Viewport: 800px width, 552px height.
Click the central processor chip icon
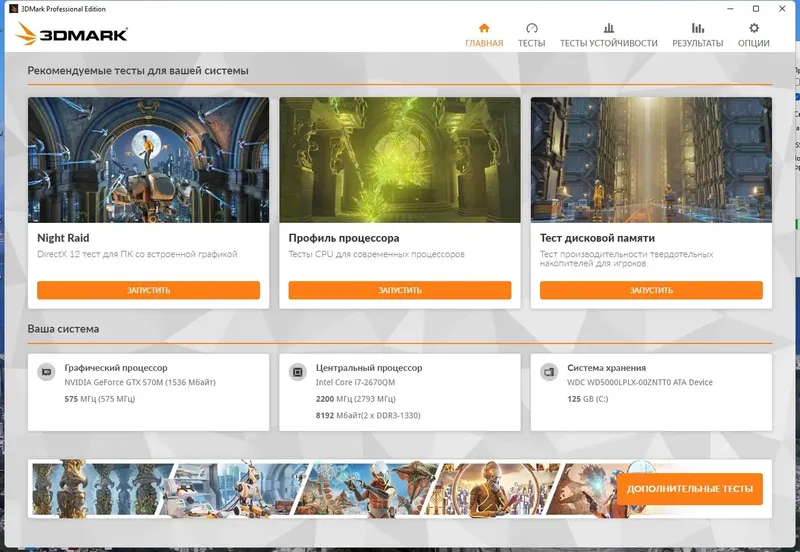297,372
